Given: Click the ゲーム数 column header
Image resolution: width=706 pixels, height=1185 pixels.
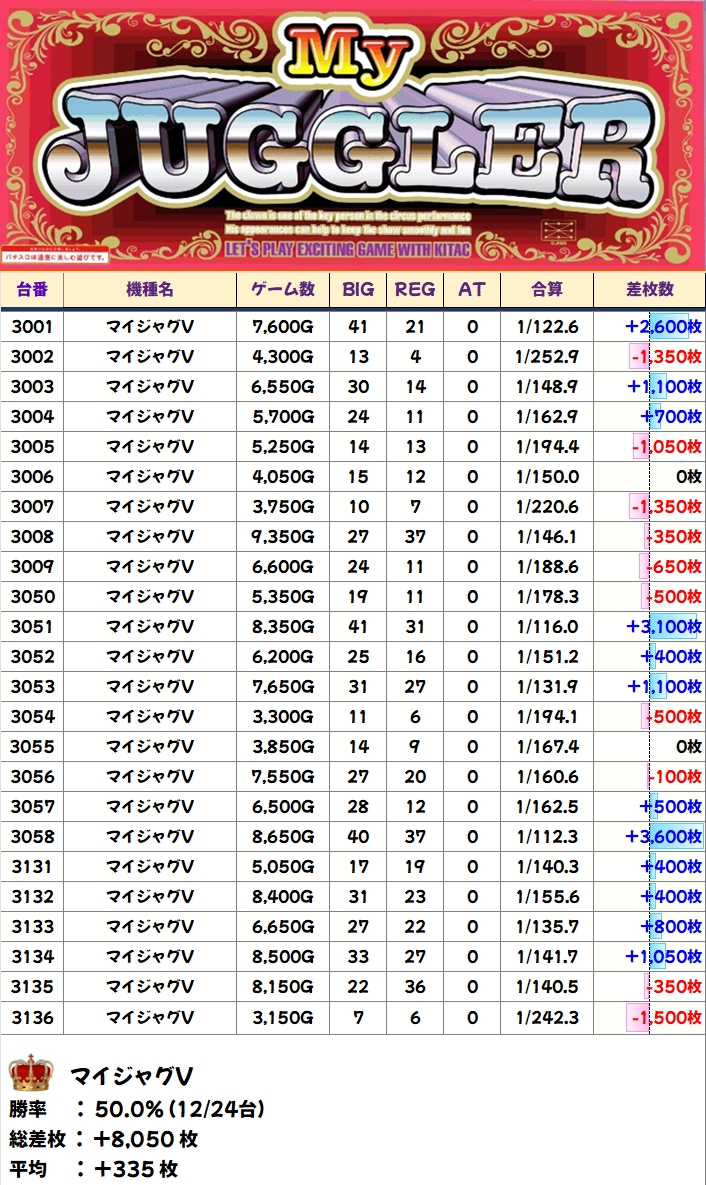Looking at the screenshot, I should [283, 289].
